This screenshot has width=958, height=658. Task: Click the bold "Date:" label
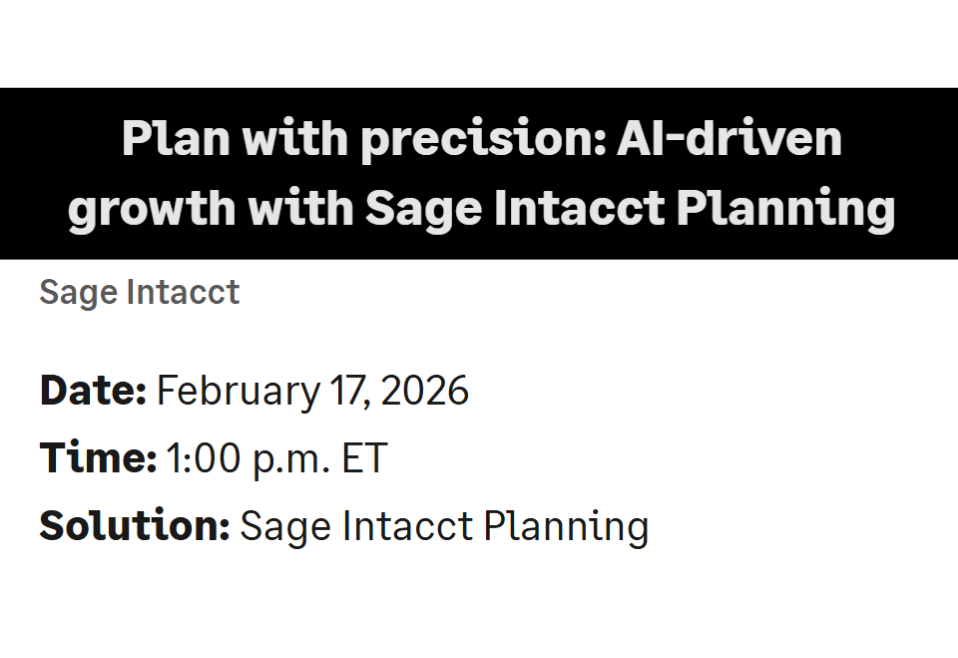[x=93, y=390]
